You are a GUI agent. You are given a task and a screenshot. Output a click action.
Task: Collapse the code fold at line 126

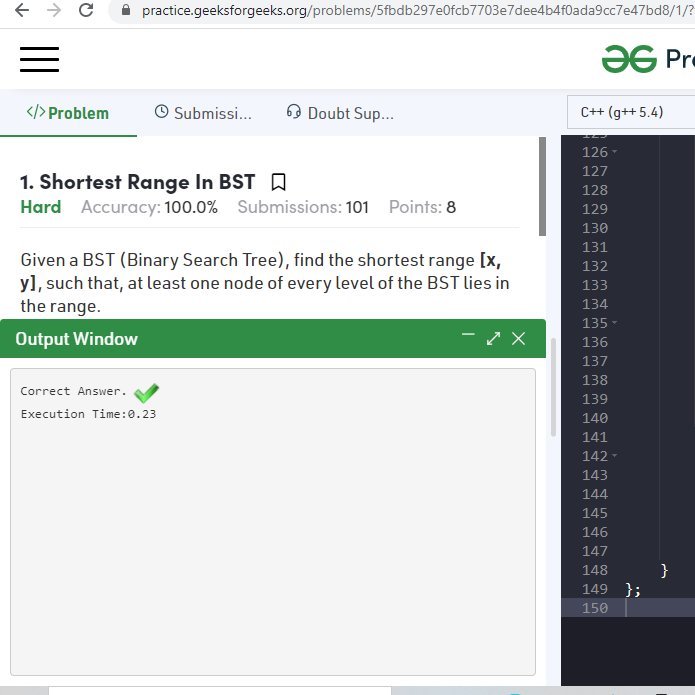tap(614, 152)
